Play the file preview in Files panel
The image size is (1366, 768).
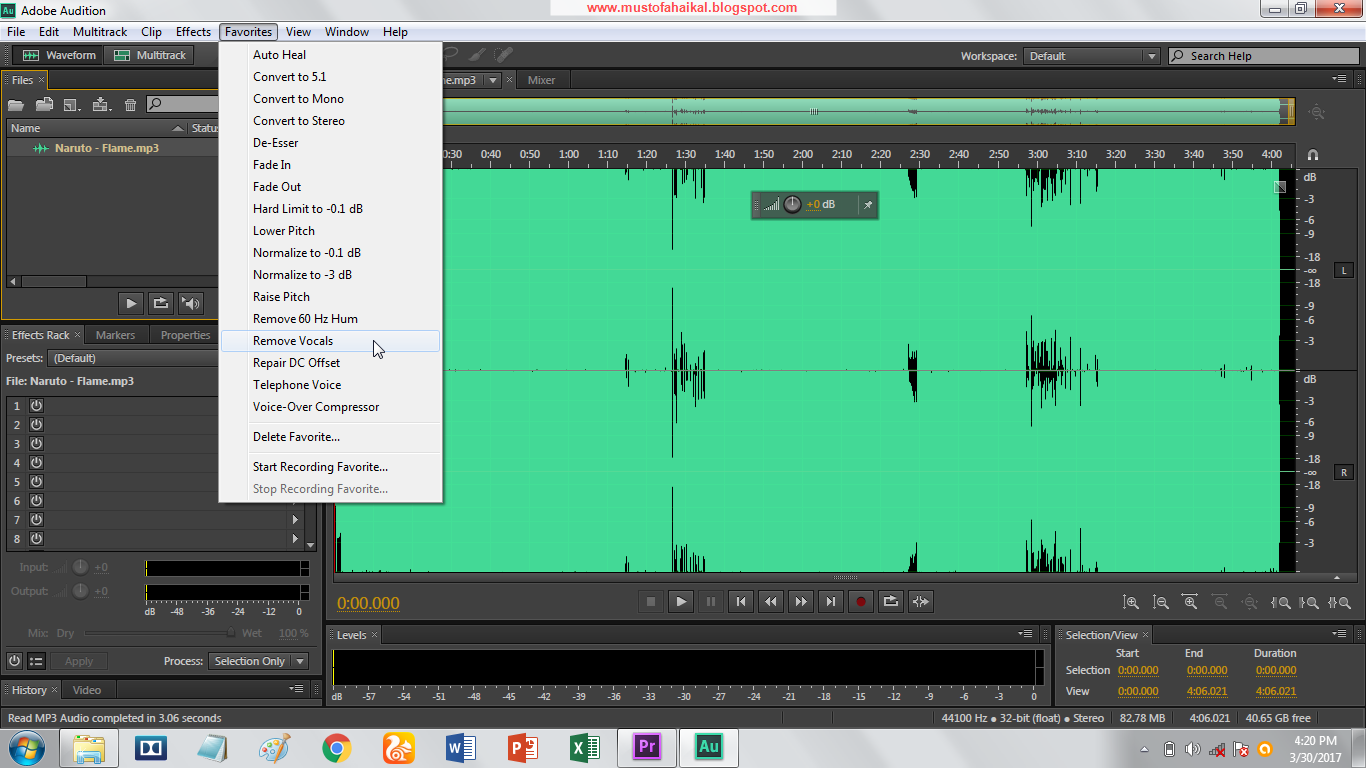[x=131, y=303]
